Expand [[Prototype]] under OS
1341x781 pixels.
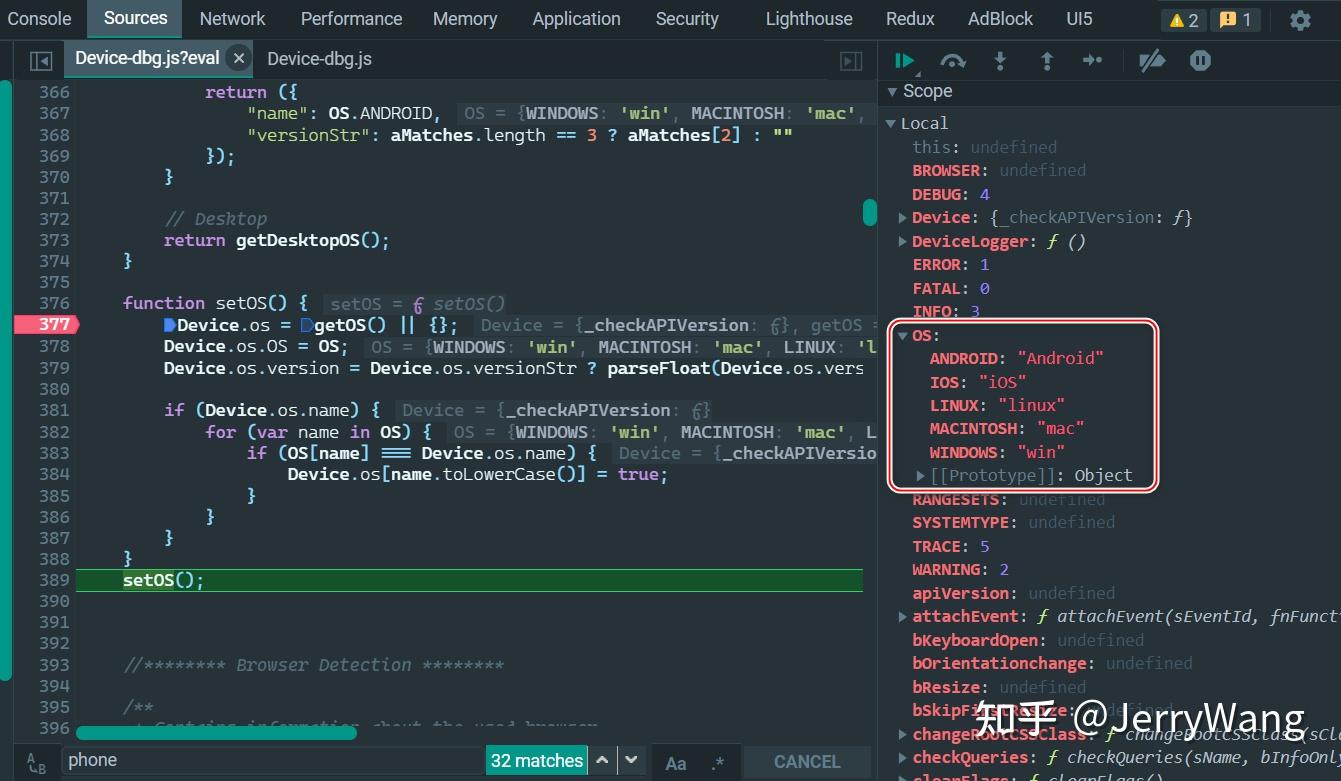coord(921,476)
